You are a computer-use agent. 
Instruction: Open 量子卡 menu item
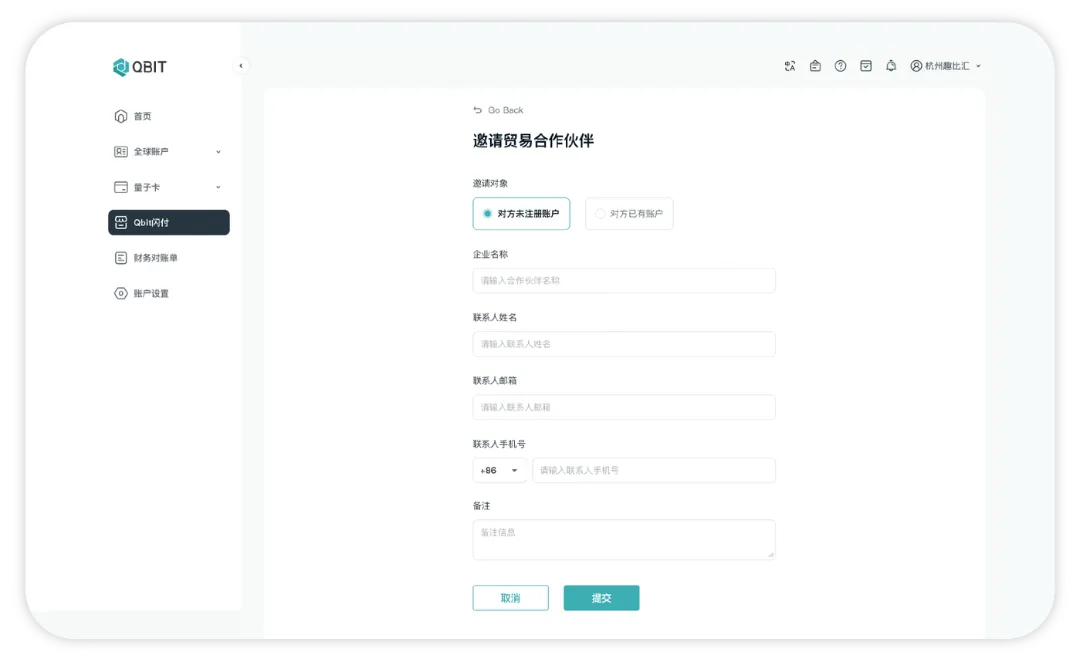[x=169, y=187]
